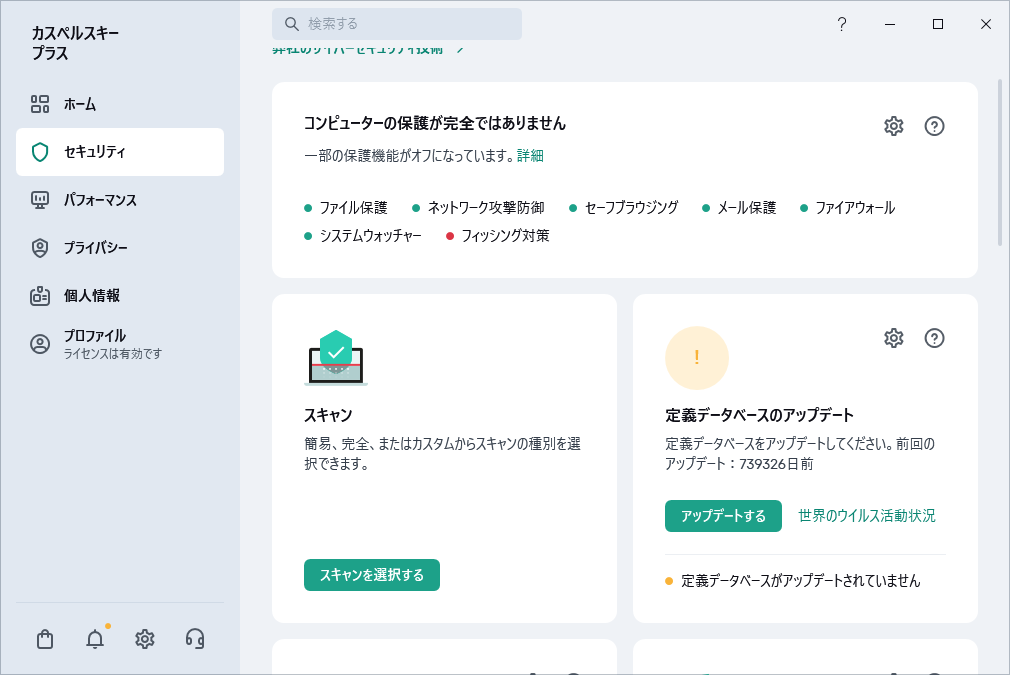Screen dimensions: 1010x675
Task: Open the protection status card gear icon
Action: click(893, 125)
